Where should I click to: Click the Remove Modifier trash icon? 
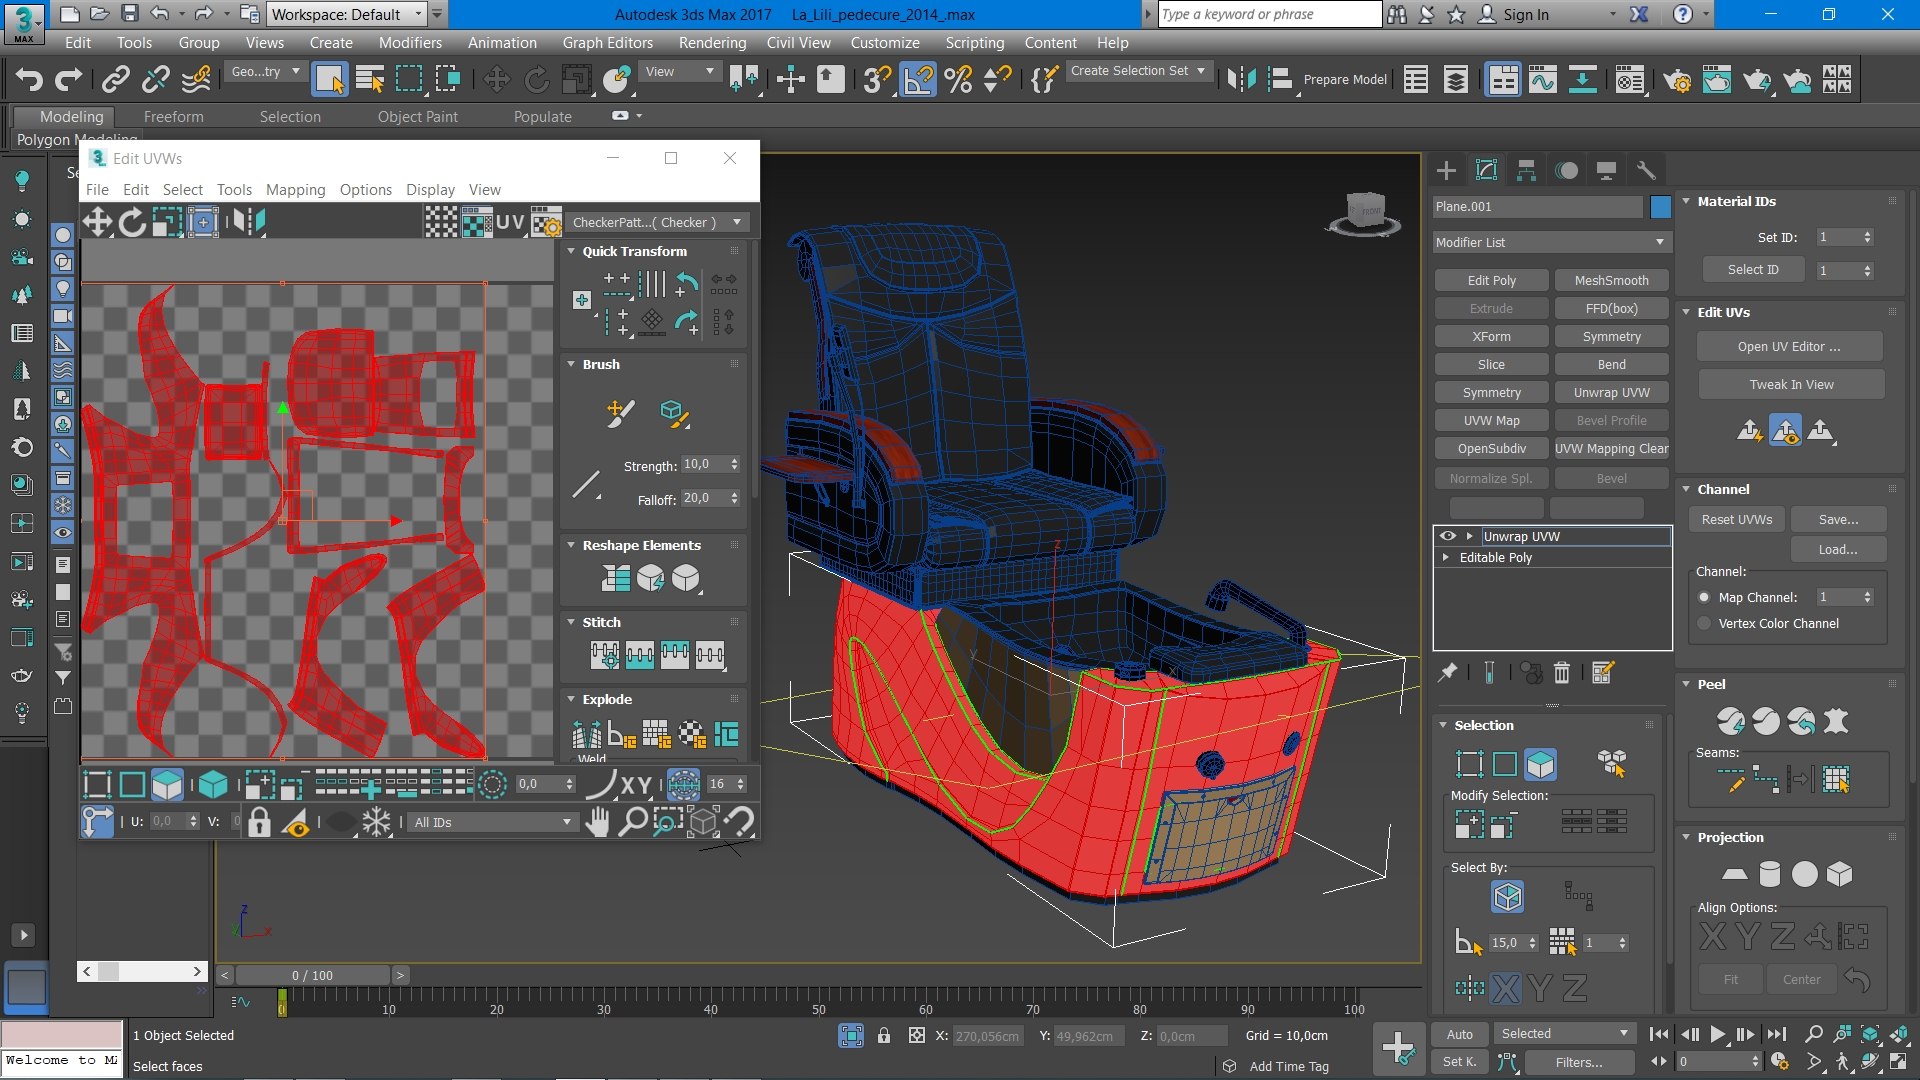click(x=1562, y=673)
